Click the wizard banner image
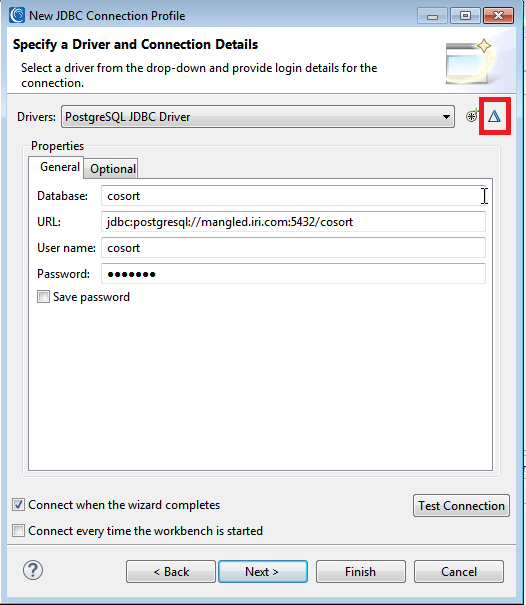Screen dimensions: 526x605 point(470,62)
